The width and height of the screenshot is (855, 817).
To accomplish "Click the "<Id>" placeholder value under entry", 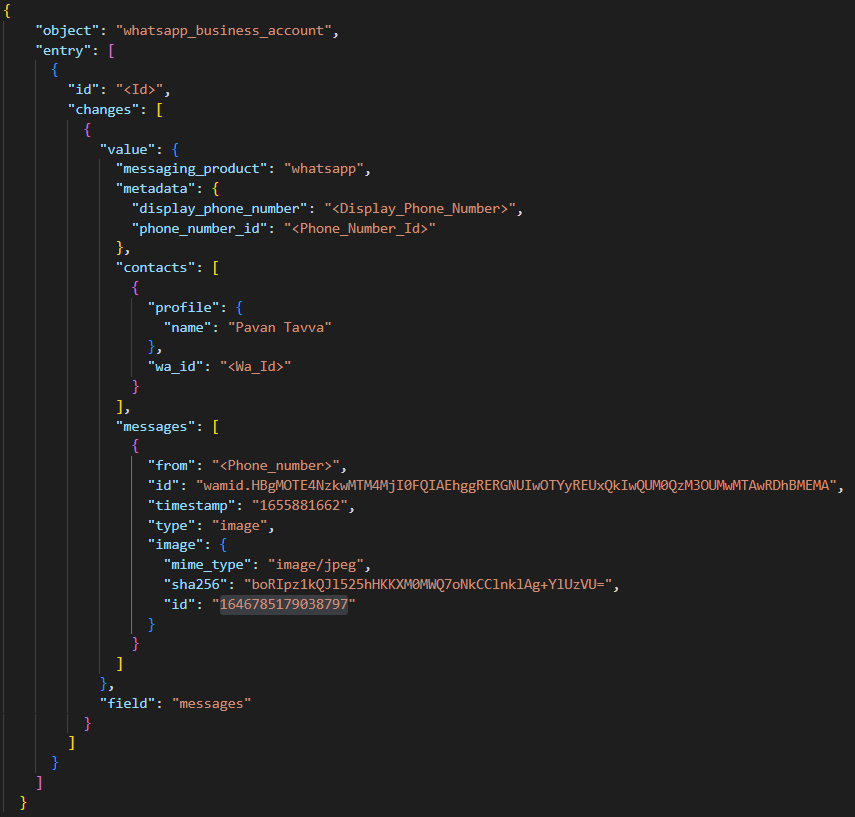I will (140, 90).
